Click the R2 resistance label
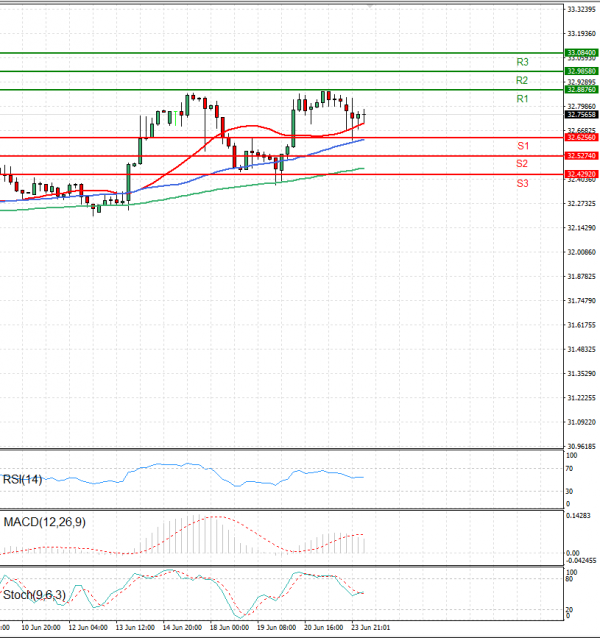This screenshot has width=600, height=638. [522, 81]
